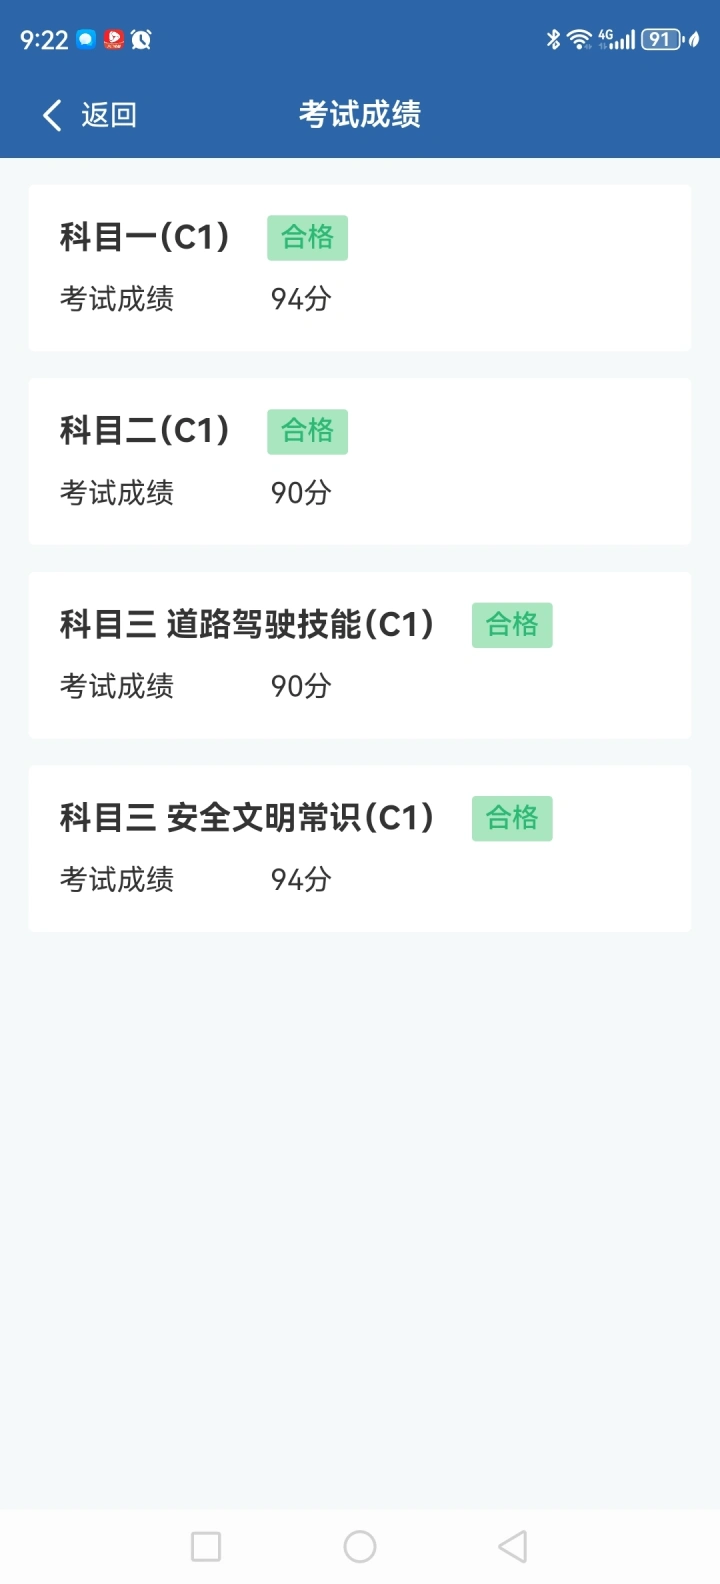Tap the 考试成绩 page title in header

pyautogui.click(x=359, y=114)
